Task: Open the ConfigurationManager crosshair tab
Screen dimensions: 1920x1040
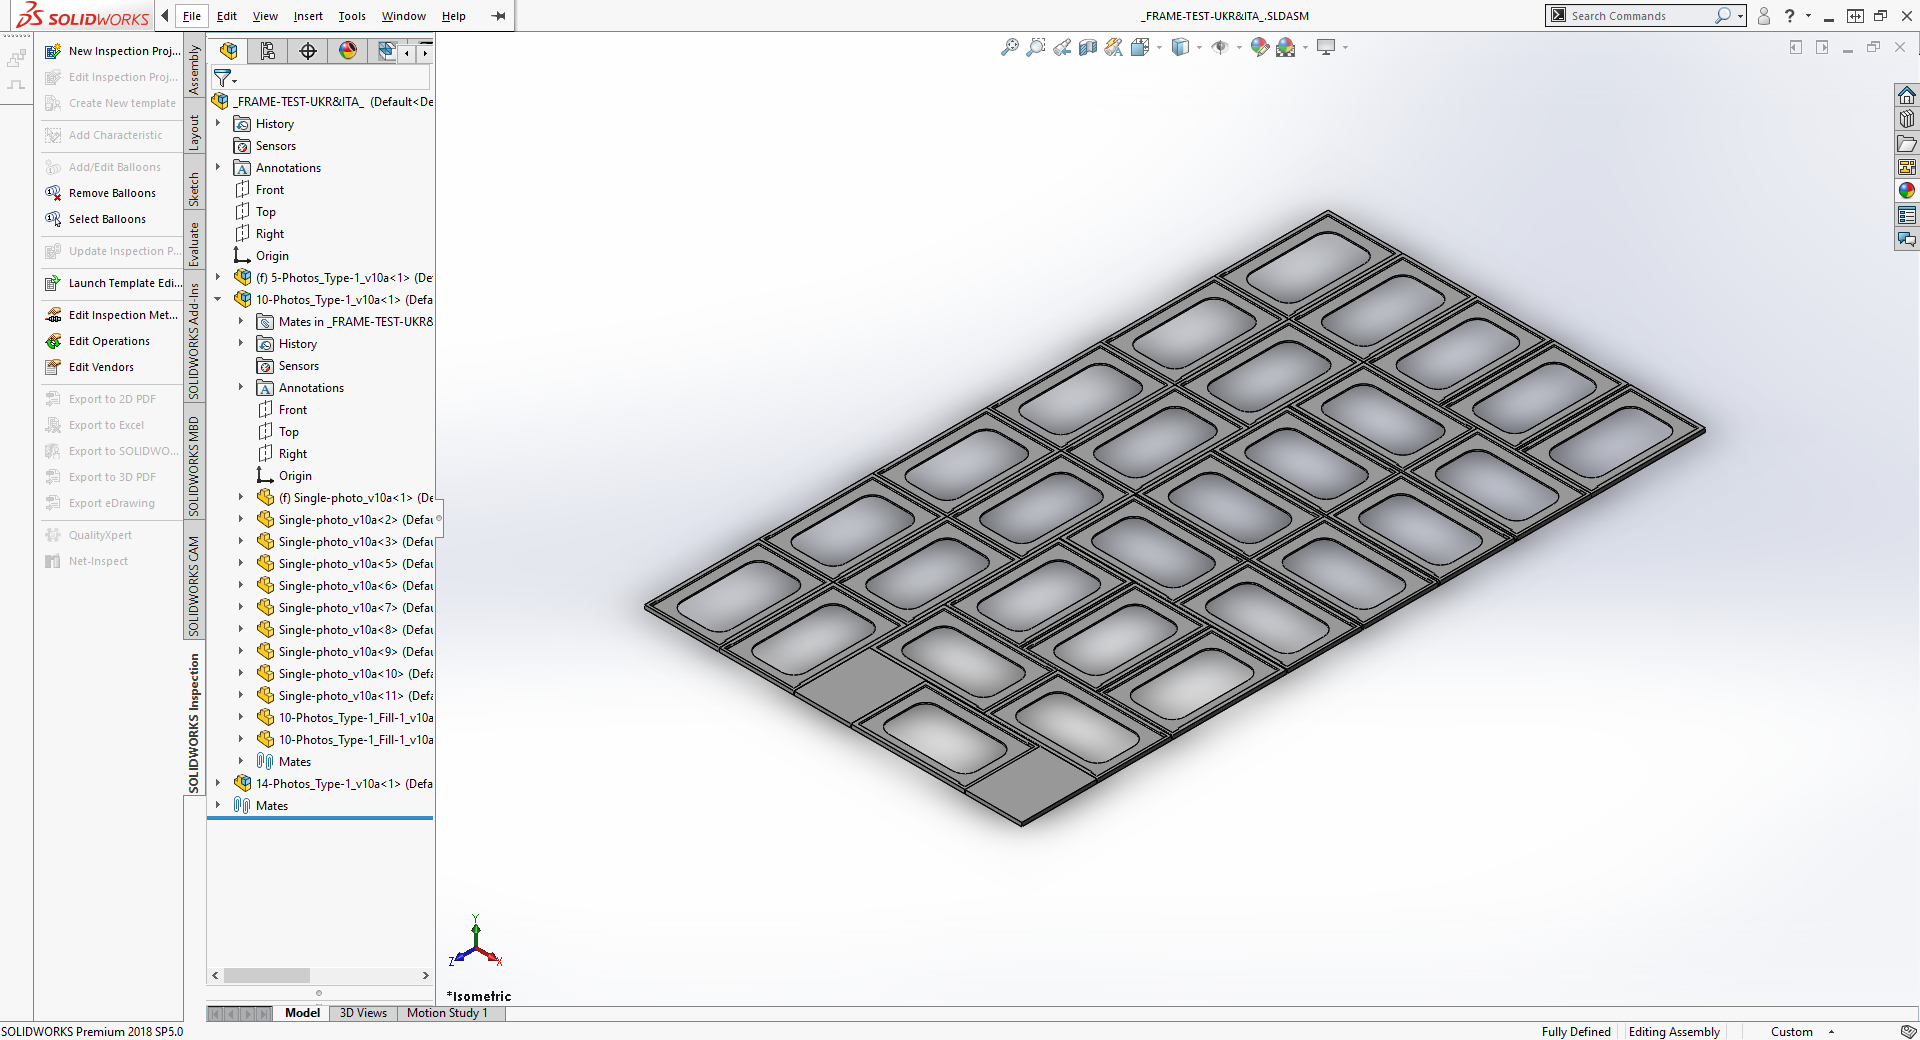Action: click(308, 51)
